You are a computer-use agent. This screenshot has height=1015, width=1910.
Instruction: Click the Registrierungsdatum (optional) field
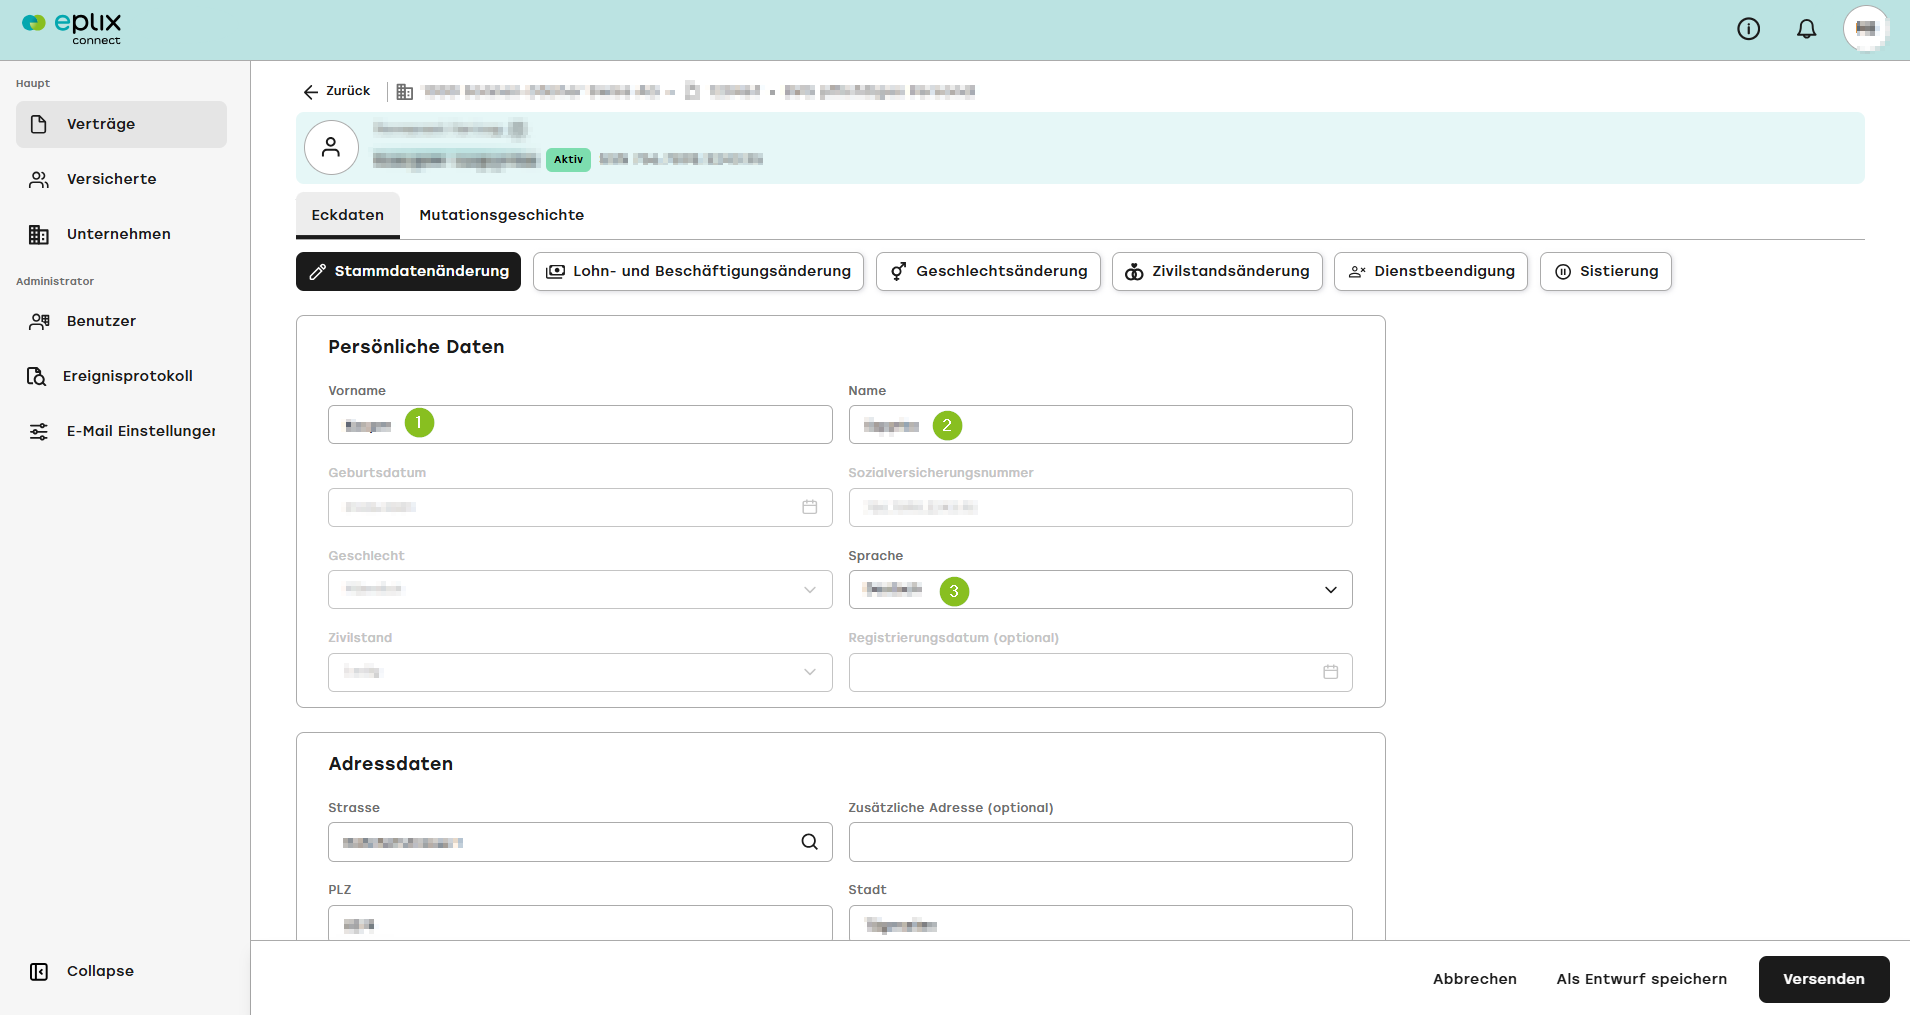[1100, 672]
